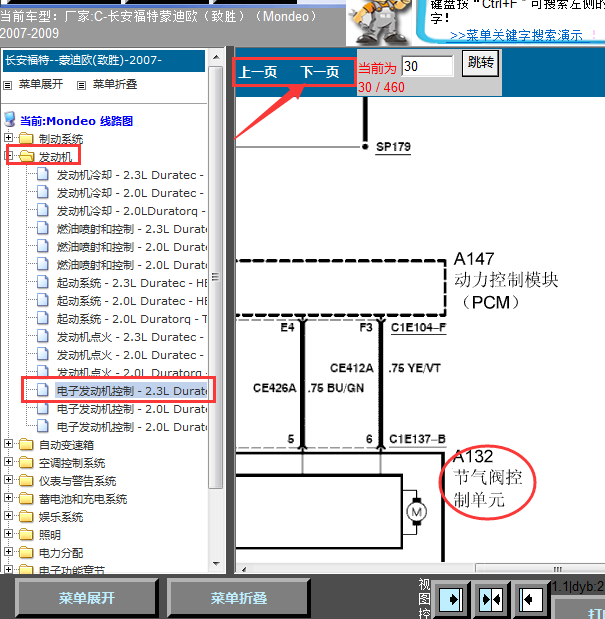Go to previous page with 上一页
This screenshot has width=605, height=619.
click(258, 72)
